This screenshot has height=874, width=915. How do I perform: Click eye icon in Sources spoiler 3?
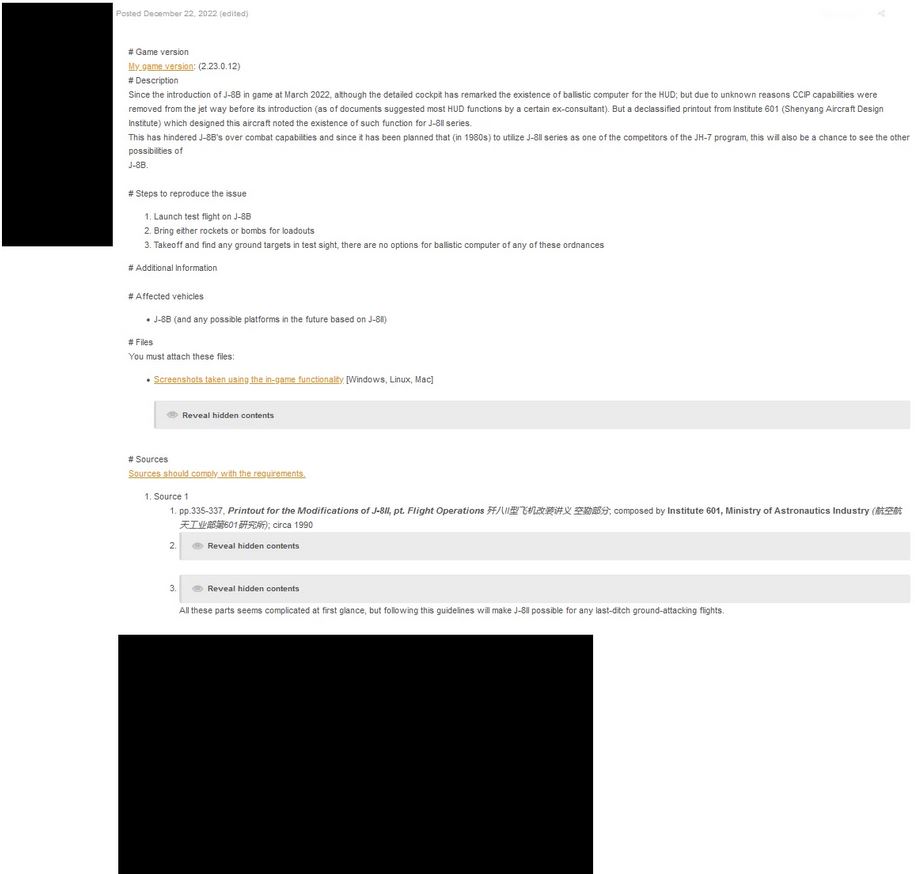(198, 588)
